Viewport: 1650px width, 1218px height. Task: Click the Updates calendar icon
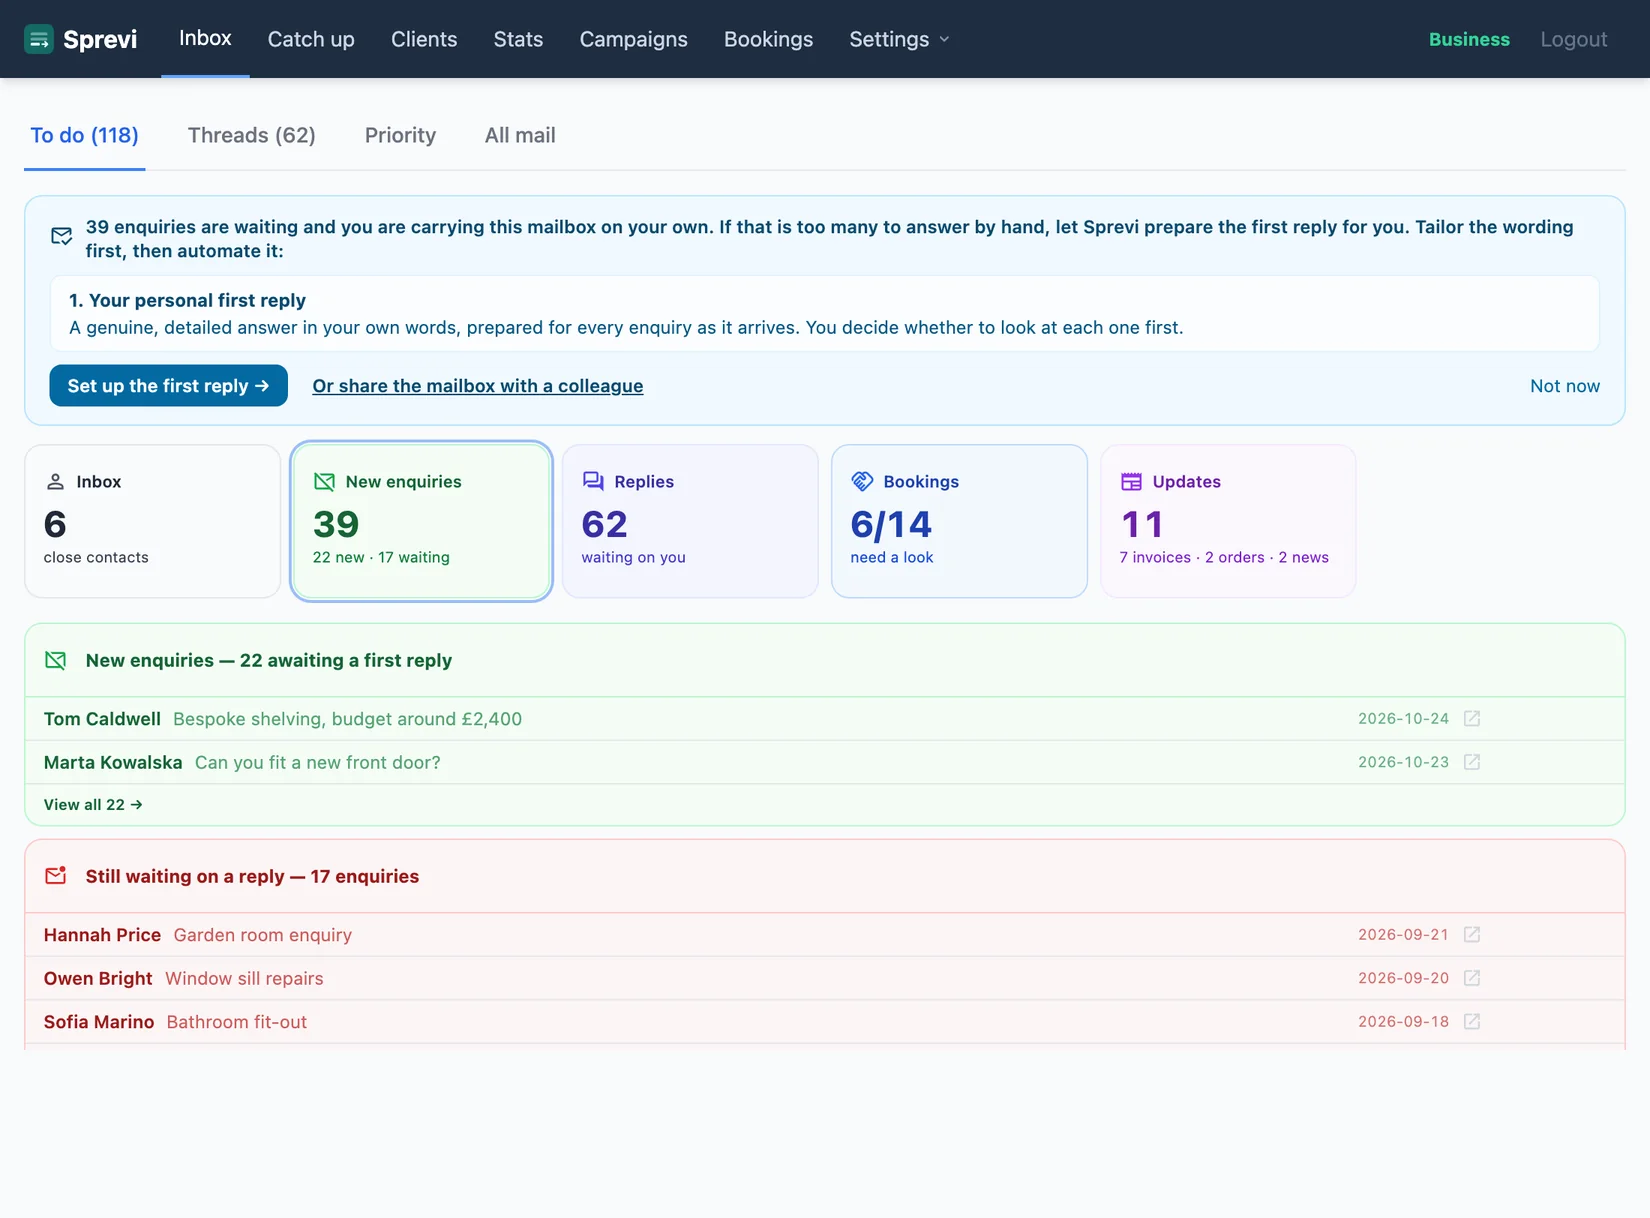1131,482
